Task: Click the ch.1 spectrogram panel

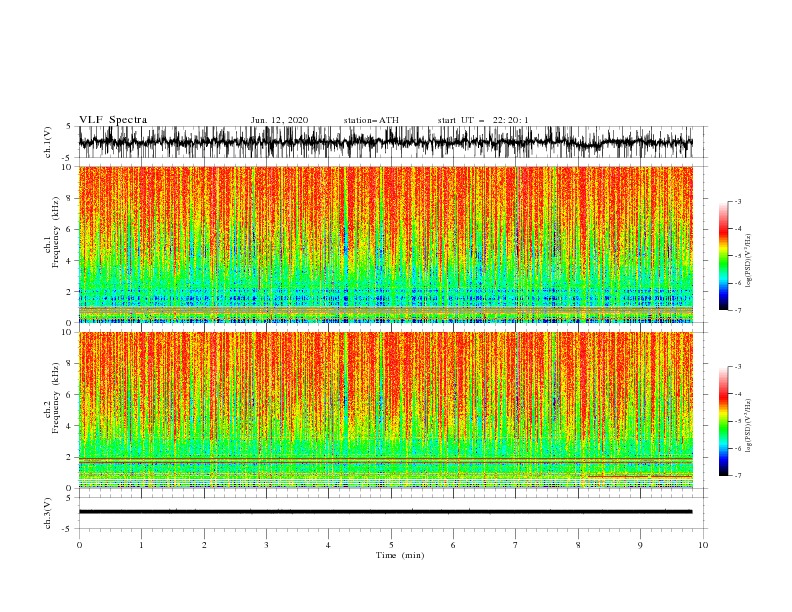Action: pyautogui.click(x=386, y=244)
